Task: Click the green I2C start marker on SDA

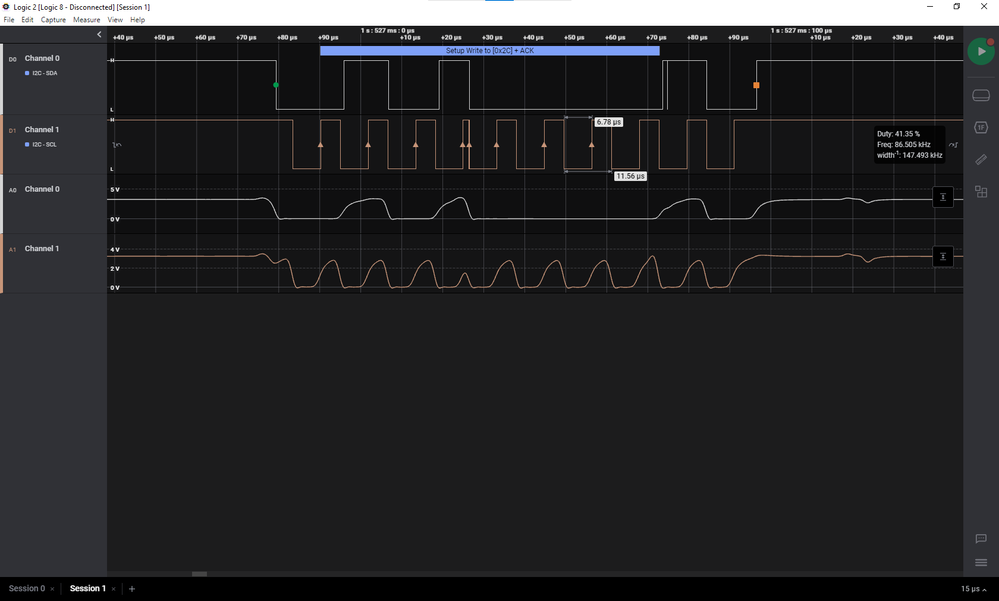Action: (x=276, y=85)
